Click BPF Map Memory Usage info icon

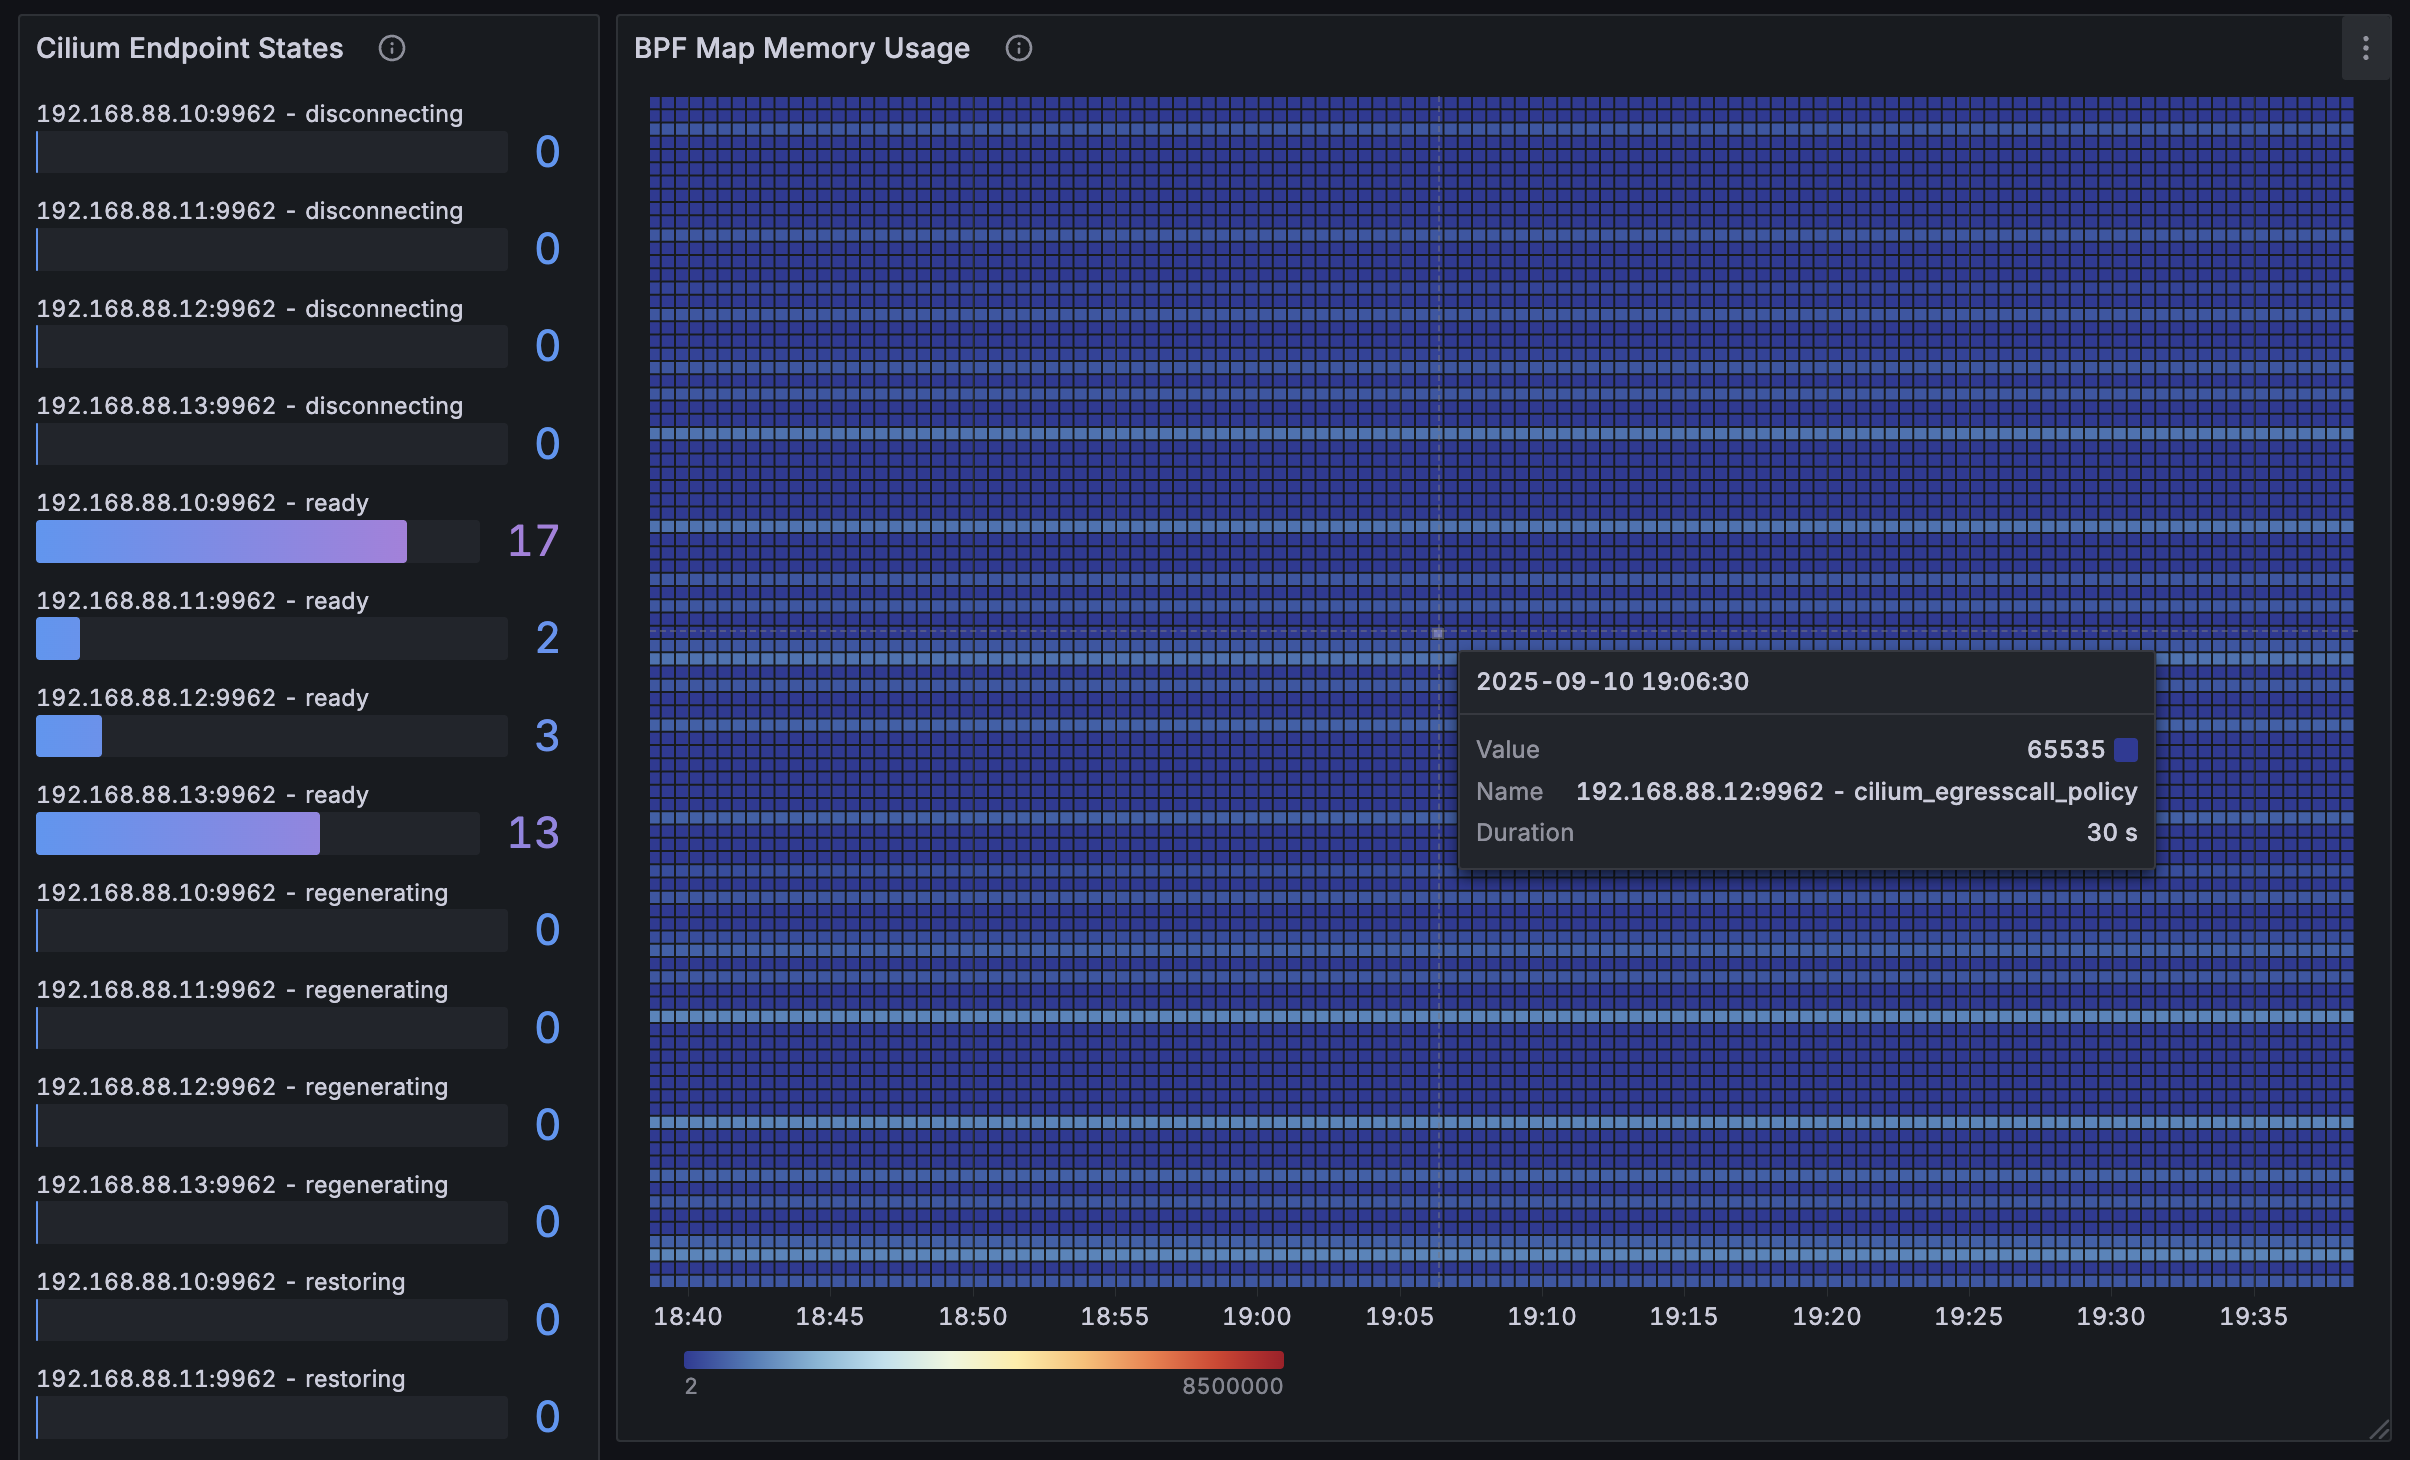click(1018, 48)
